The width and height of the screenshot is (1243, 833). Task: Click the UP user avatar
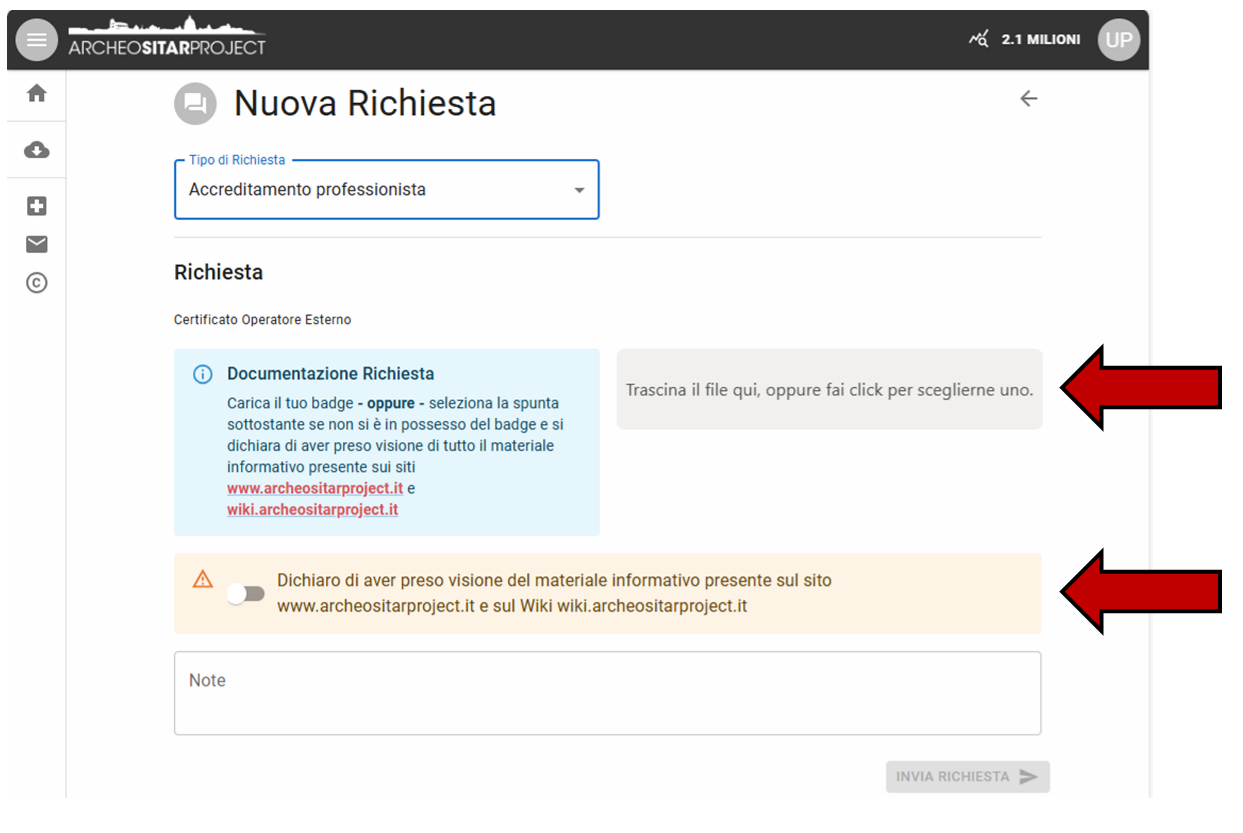point(1118,40)
